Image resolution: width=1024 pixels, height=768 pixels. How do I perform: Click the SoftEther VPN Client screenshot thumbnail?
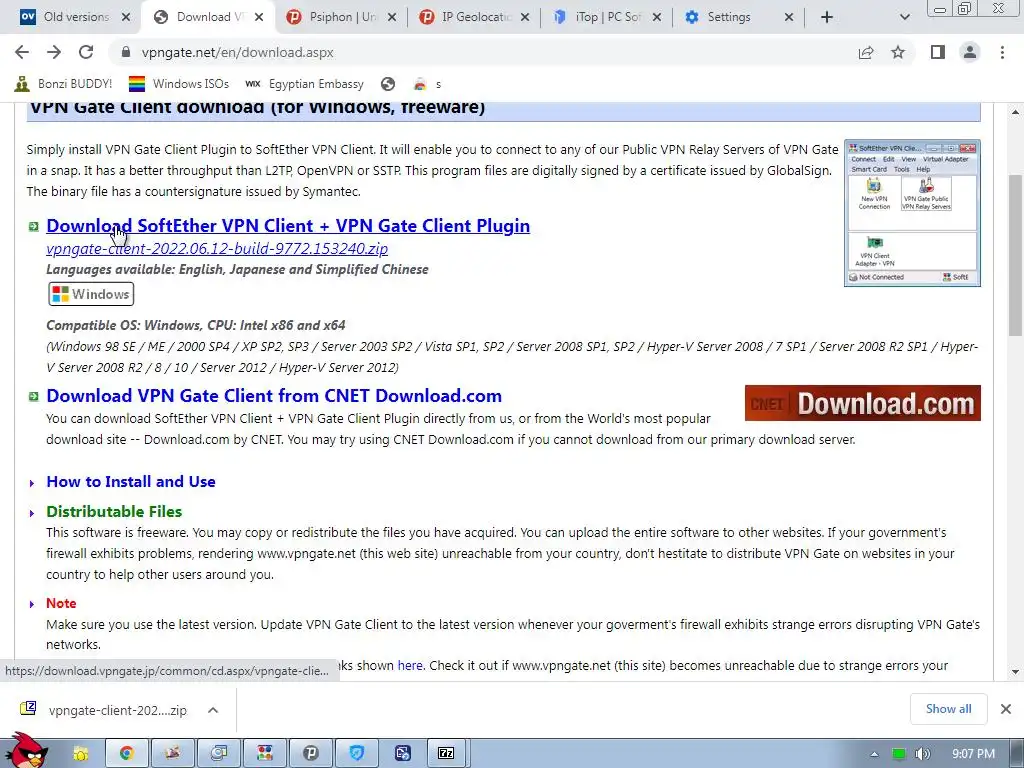click(912, 213)
